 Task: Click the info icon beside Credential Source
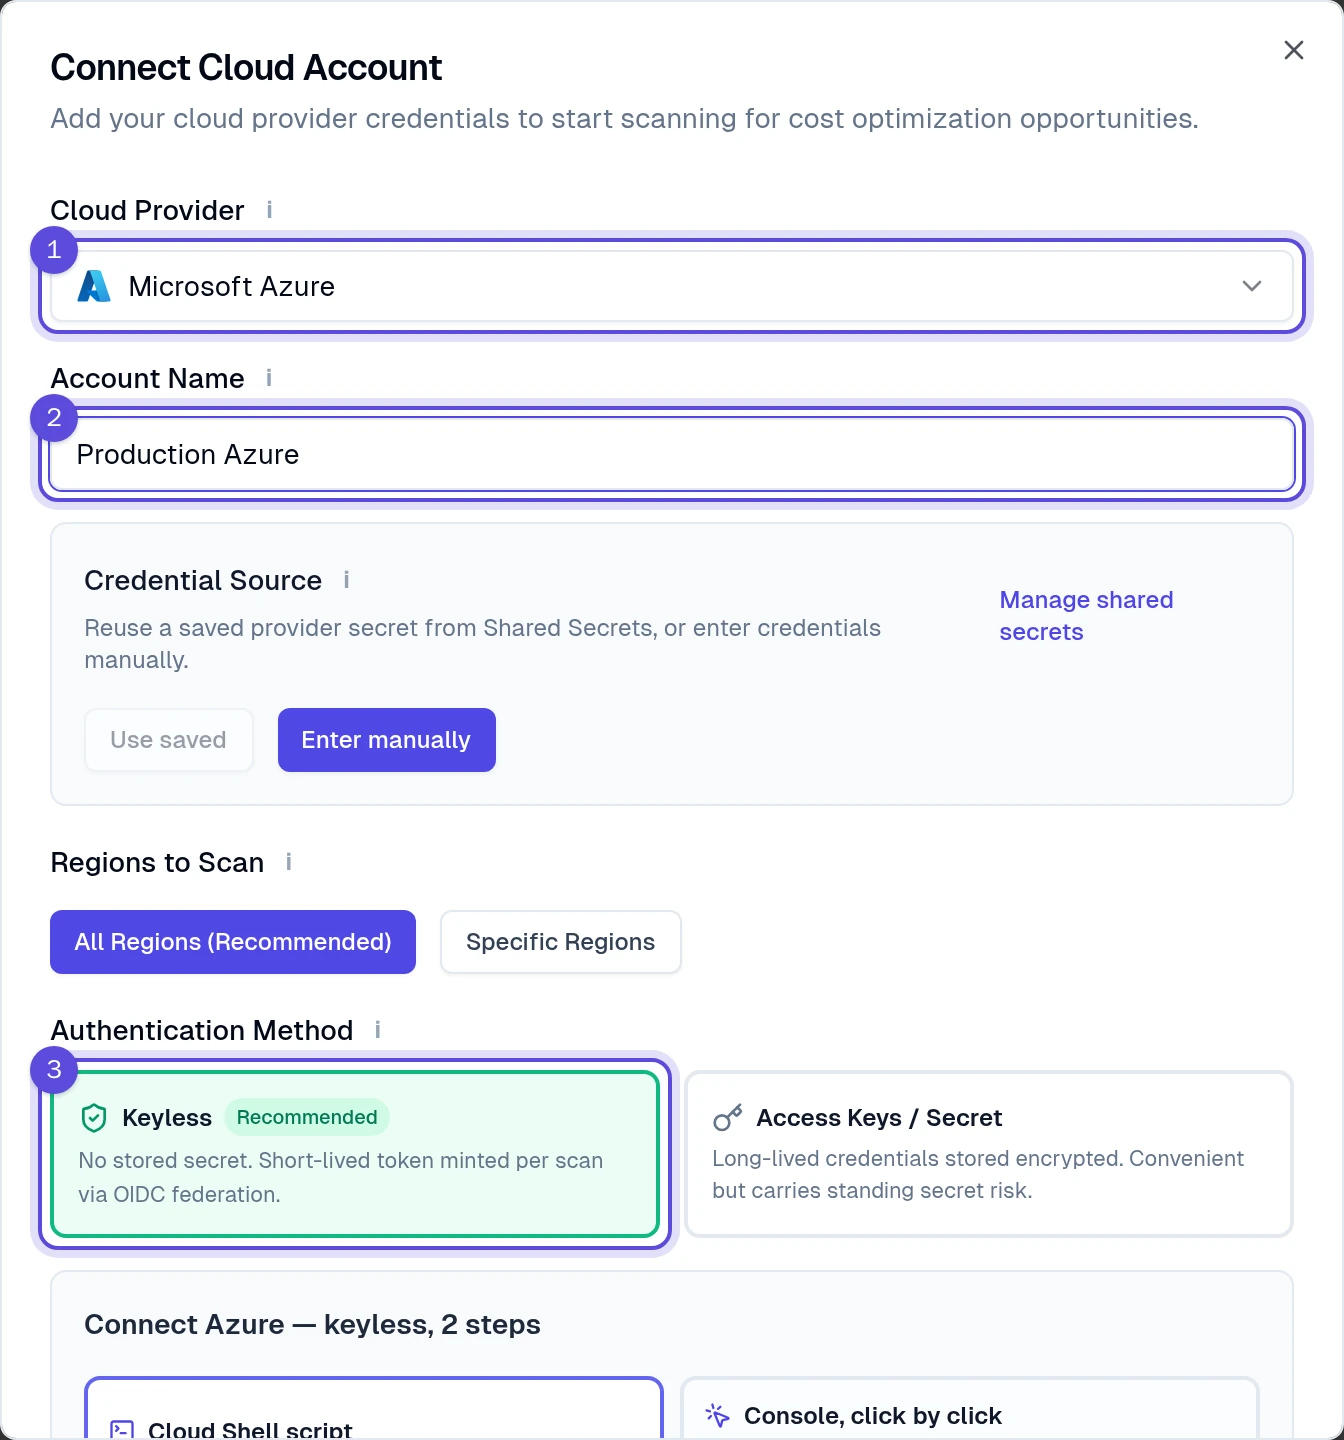coord(347,580)
